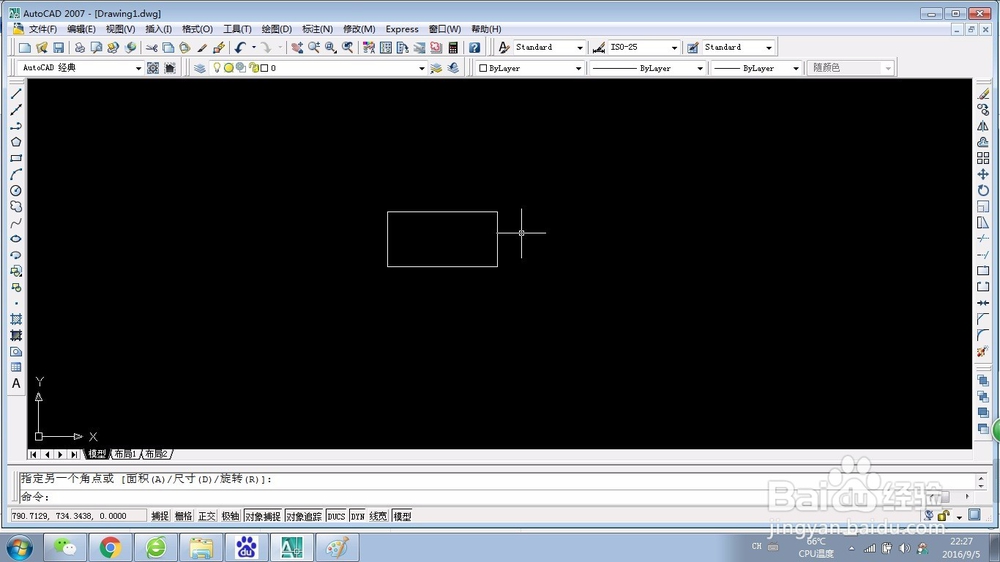Open the ByLayer color dropdown
Screen dimensions: 1000x562
pos(578,68)
